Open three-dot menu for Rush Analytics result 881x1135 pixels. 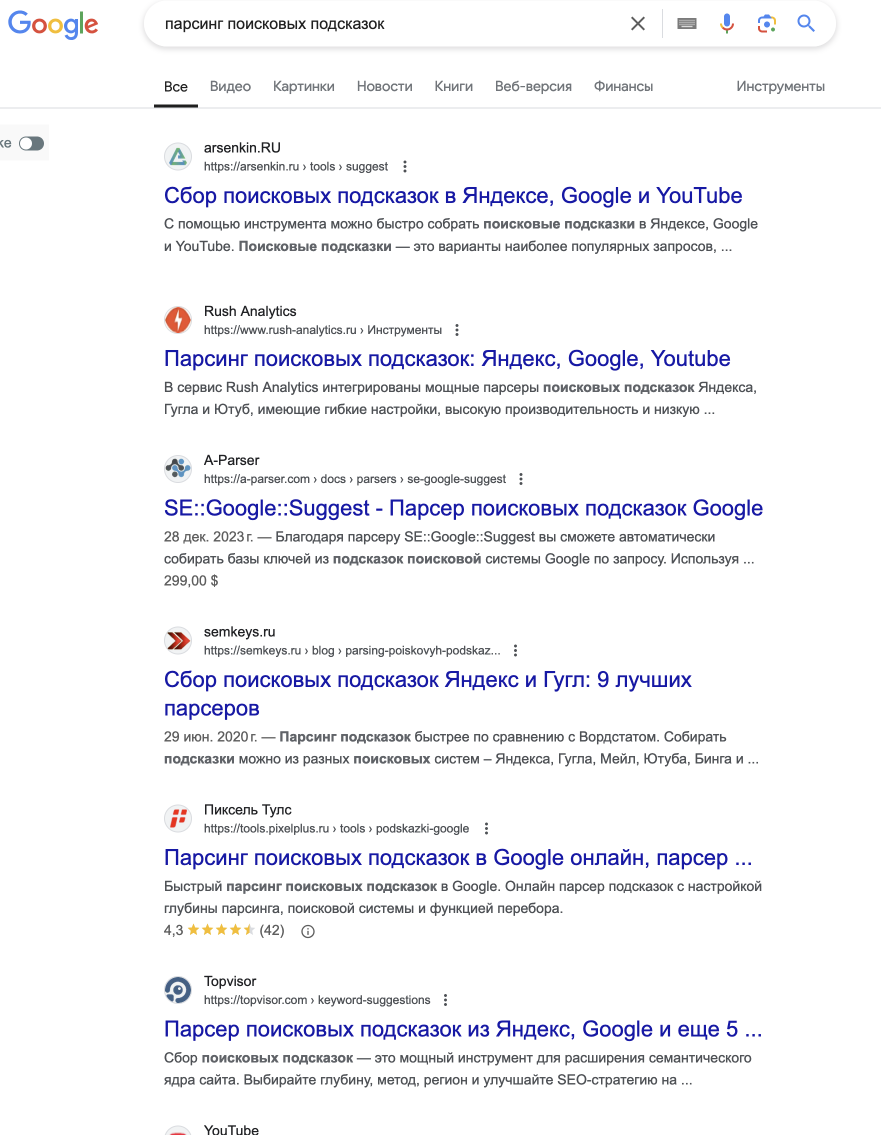[457, 330]
